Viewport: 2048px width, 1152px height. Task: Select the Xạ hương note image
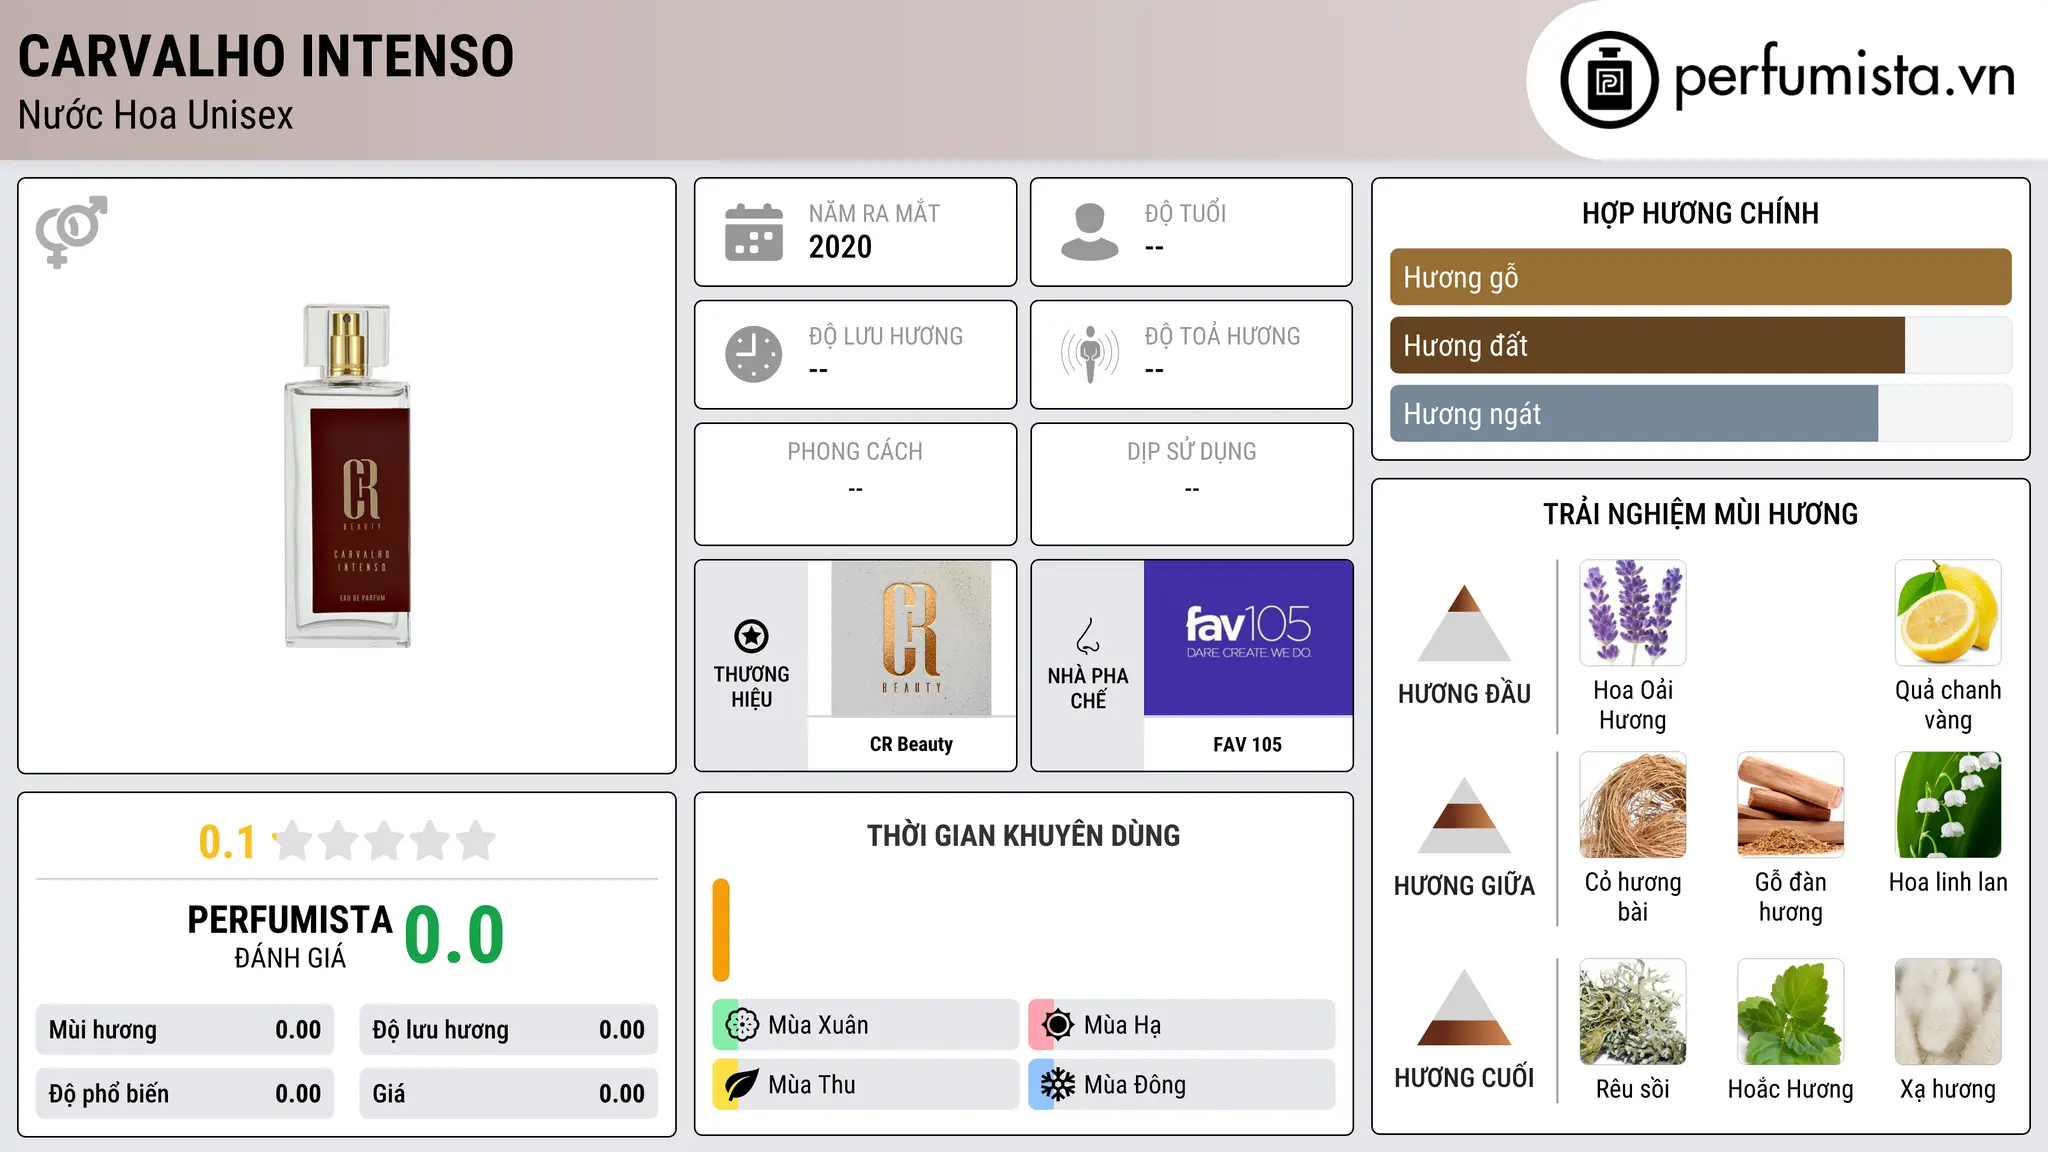1948,1012
